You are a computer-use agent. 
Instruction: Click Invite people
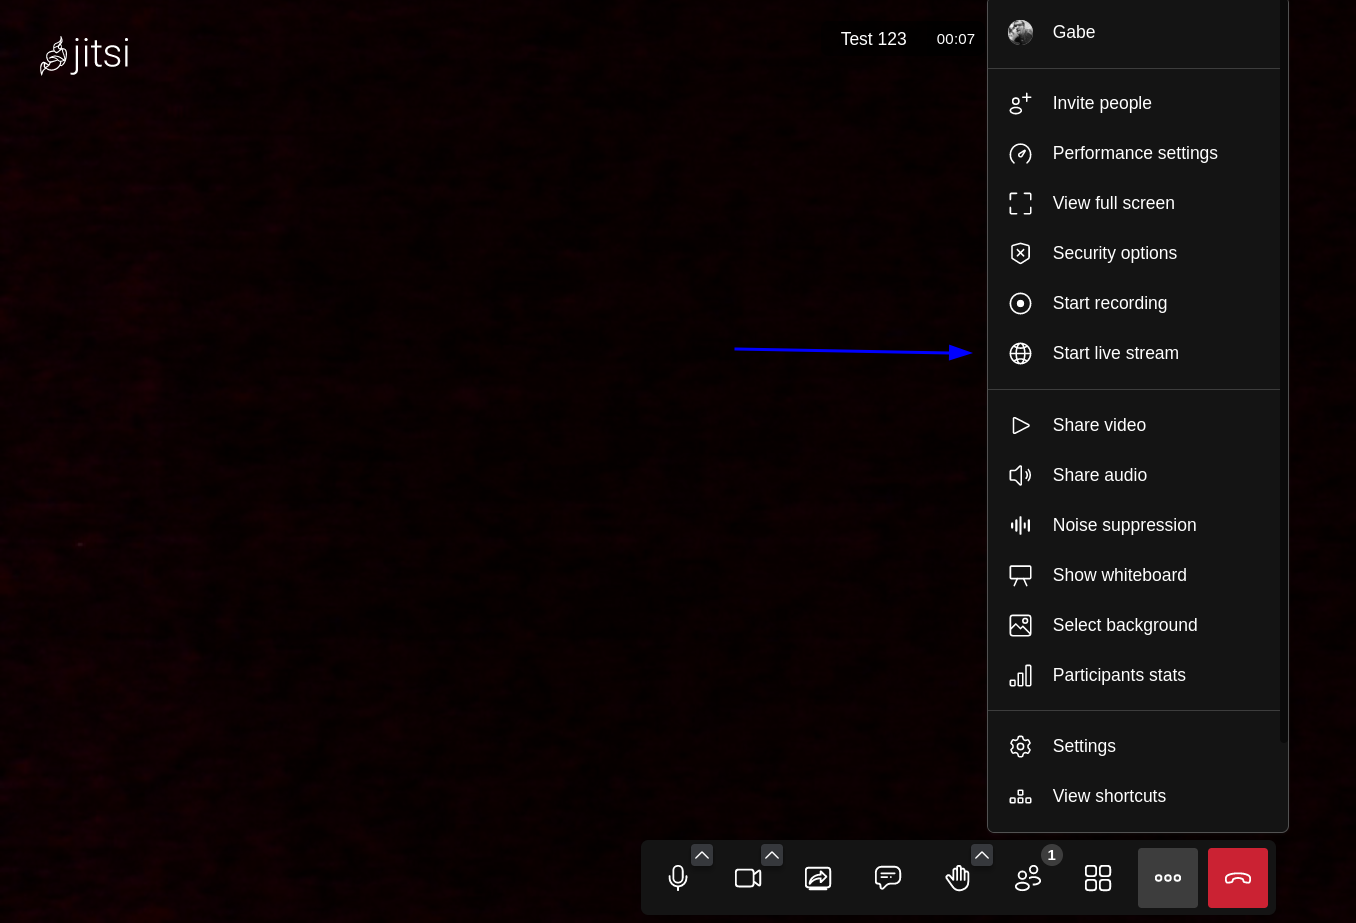pyautogui.click(x=1101, y=103)
